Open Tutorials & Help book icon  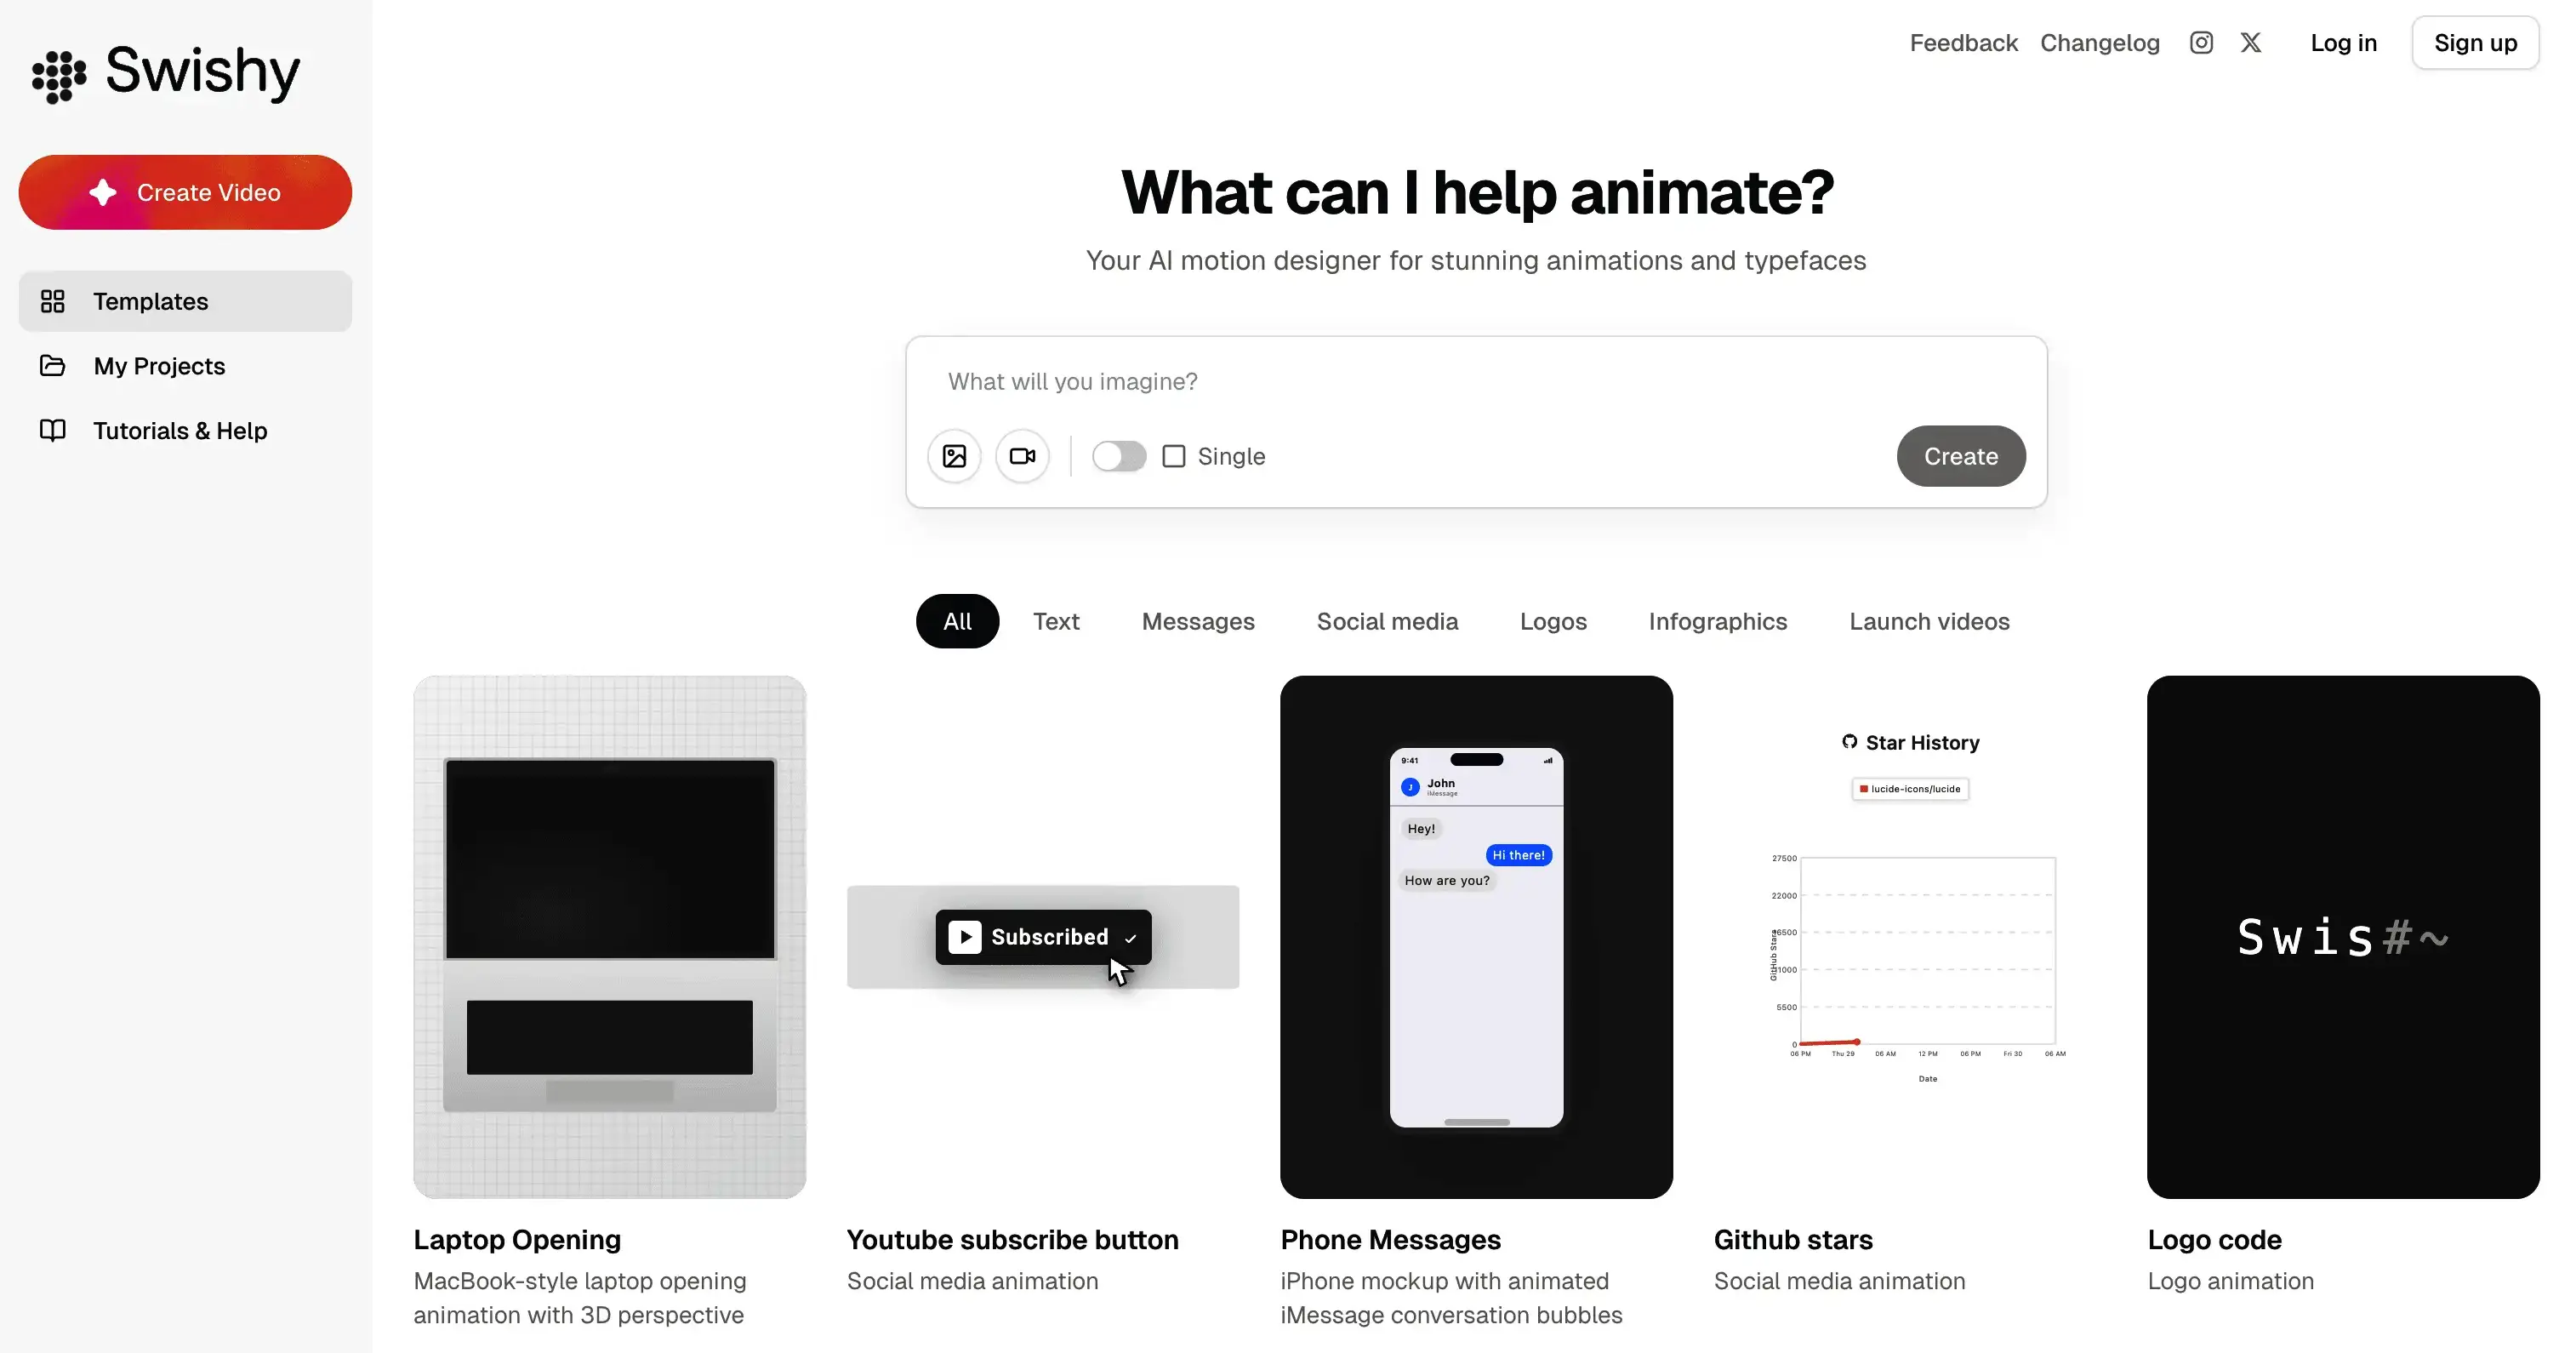coord(52,430)
